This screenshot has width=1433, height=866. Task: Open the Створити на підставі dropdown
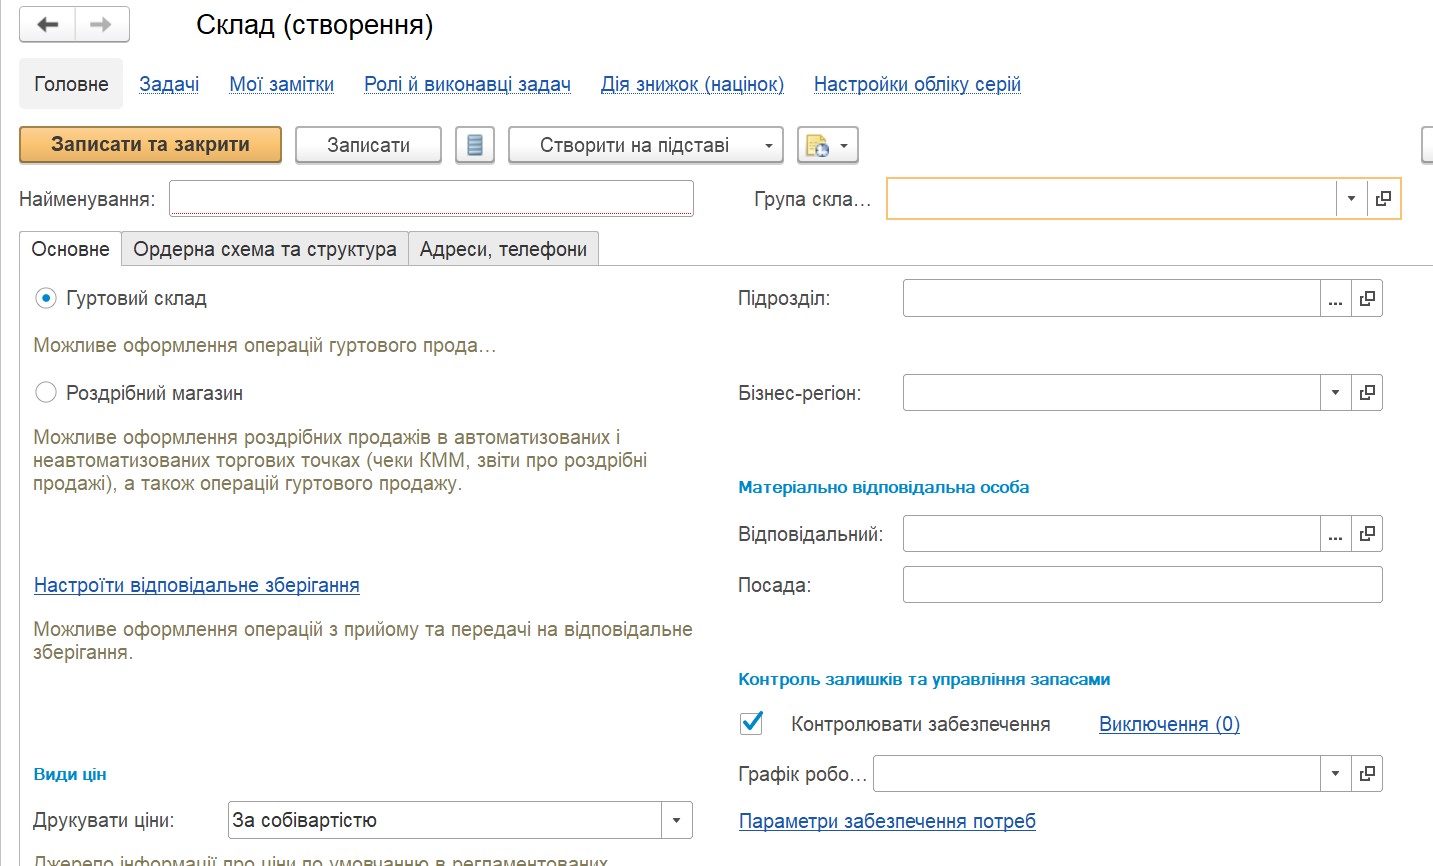pyautogui.click(x=646, y=145)
